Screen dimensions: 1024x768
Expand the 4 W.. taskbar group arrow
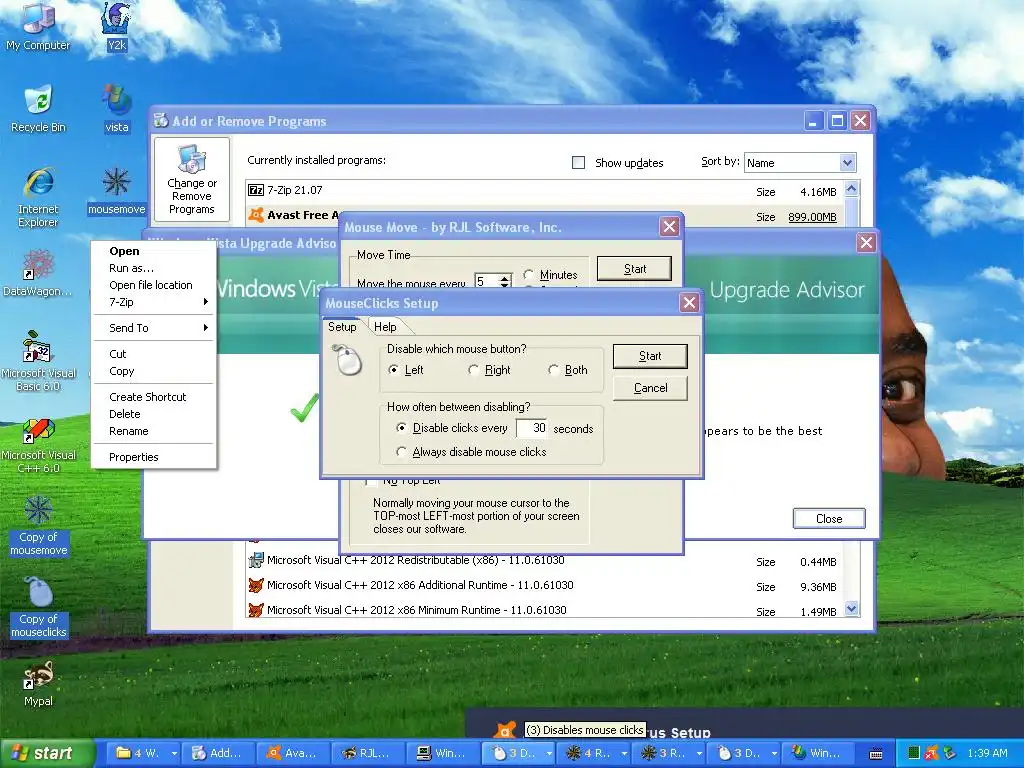pyautogui.click(x=174, y=754)
